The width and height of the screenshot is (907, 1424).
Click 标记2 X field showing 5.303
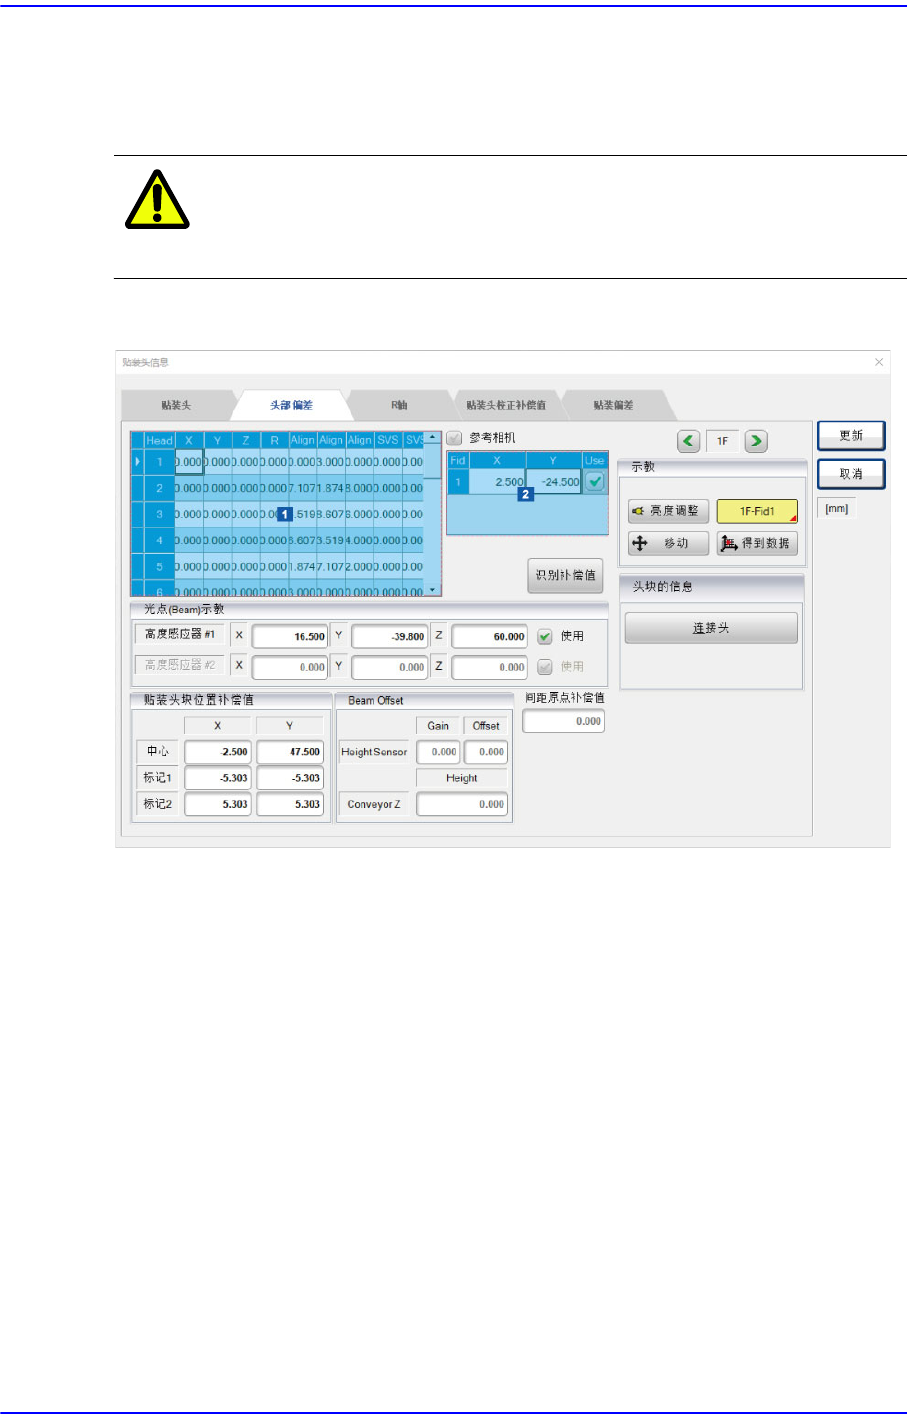pos(218,804)
